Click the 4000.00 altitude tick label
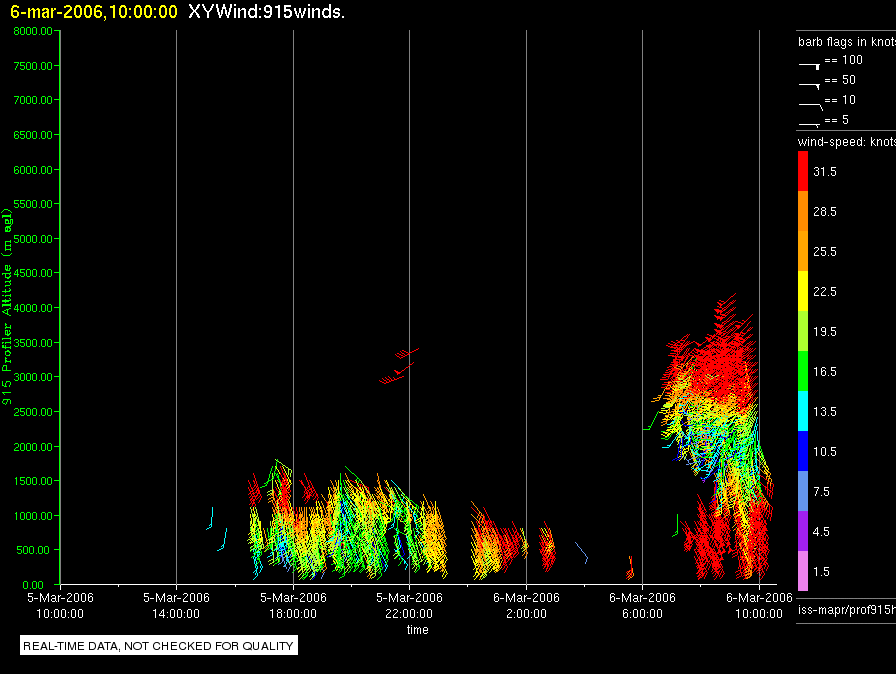This screenshot has width=896, height=674. pyautogui.click(x=33, y=308)
